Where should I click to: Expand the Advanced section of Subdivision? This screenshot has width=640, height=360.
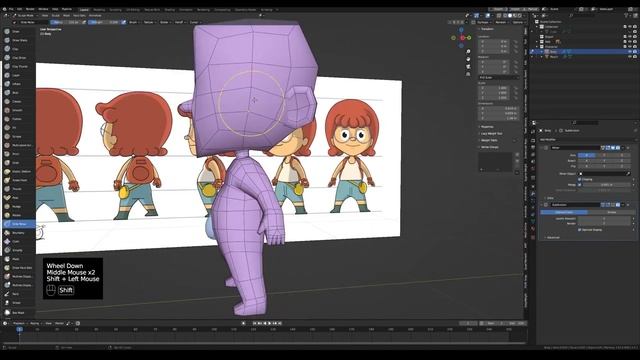click(552, 237)
